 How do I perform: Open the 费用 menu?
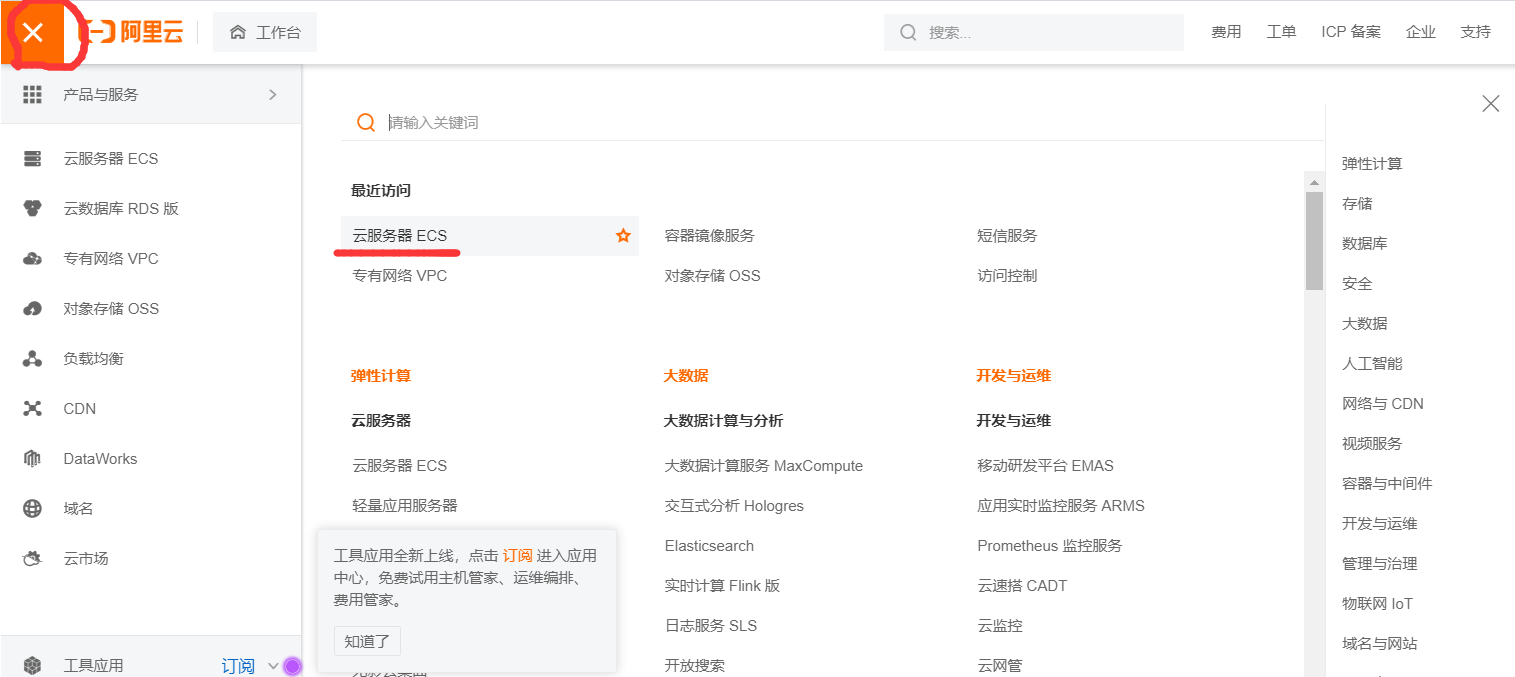point(1226,32)
